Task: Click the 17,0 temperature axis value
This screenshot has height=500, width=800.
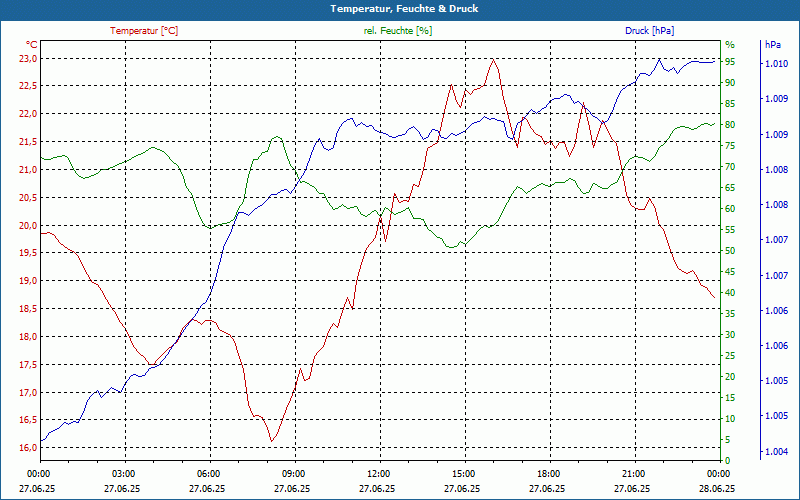Action: point(28,392)
